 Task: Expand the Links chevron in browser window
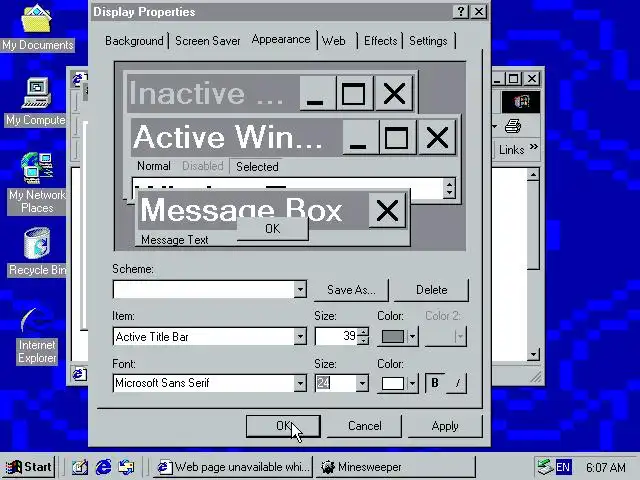534,147
